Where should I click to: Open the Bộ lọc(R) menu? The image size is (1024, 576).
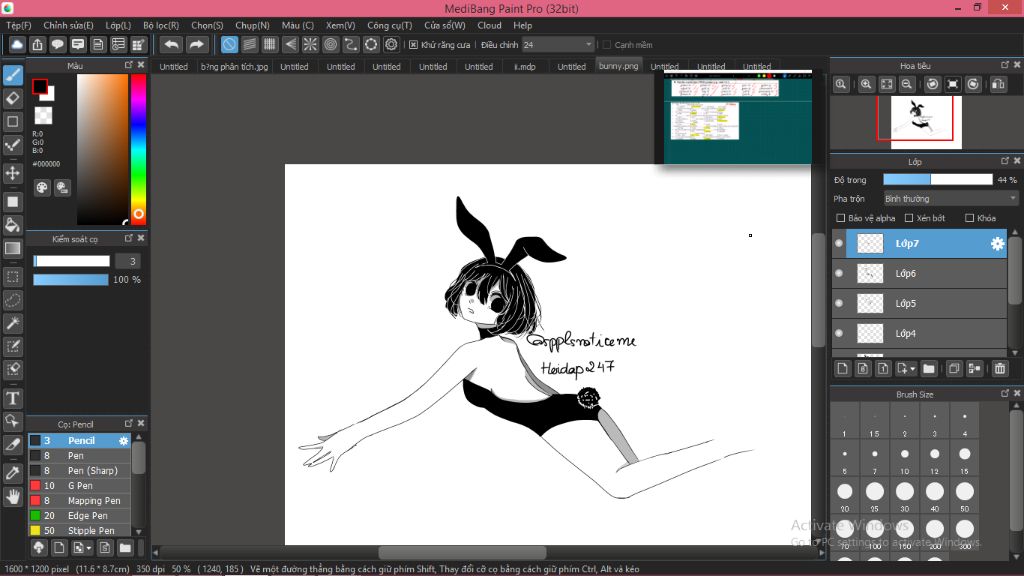(x=161, y=25)
